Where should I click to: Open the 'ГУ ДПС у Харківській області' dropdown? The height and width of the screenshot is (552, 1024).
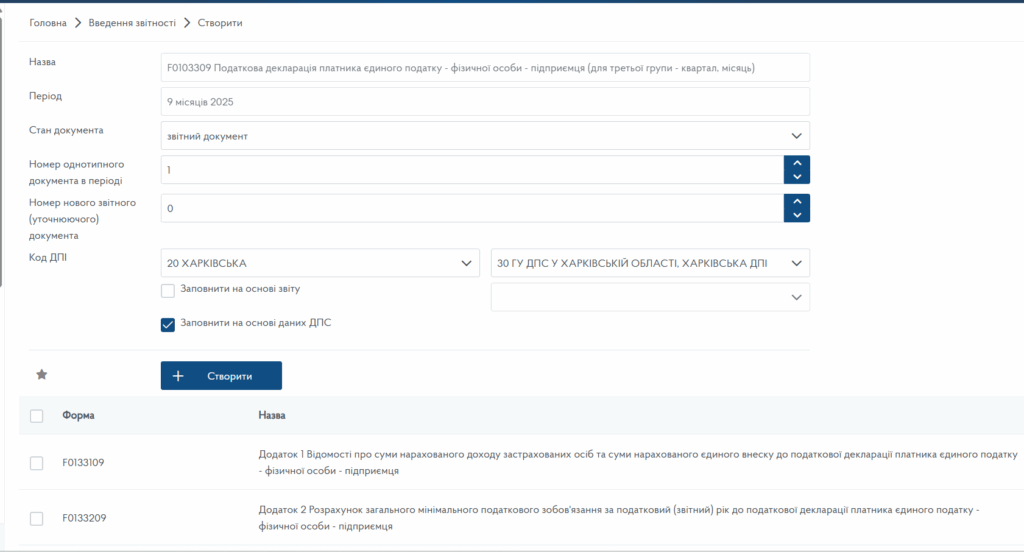coord(650,263)
